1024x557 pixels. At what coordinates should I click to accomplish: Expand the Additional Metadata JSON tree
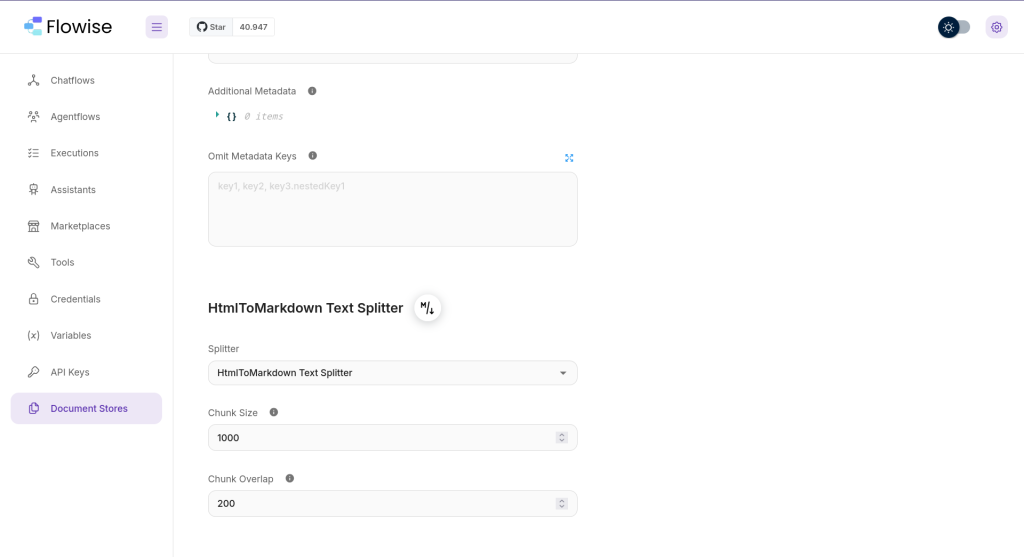coord(217,115)
